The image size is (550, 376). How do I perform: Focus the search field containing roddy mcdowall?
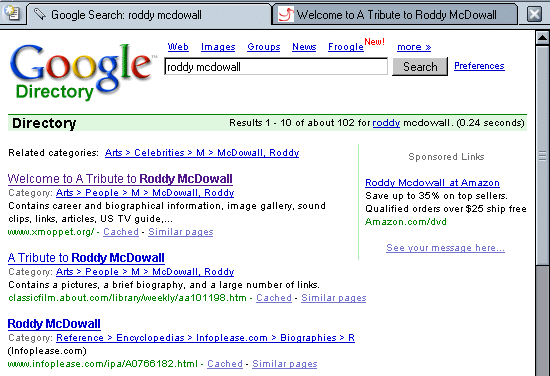[x=276, y=67]
